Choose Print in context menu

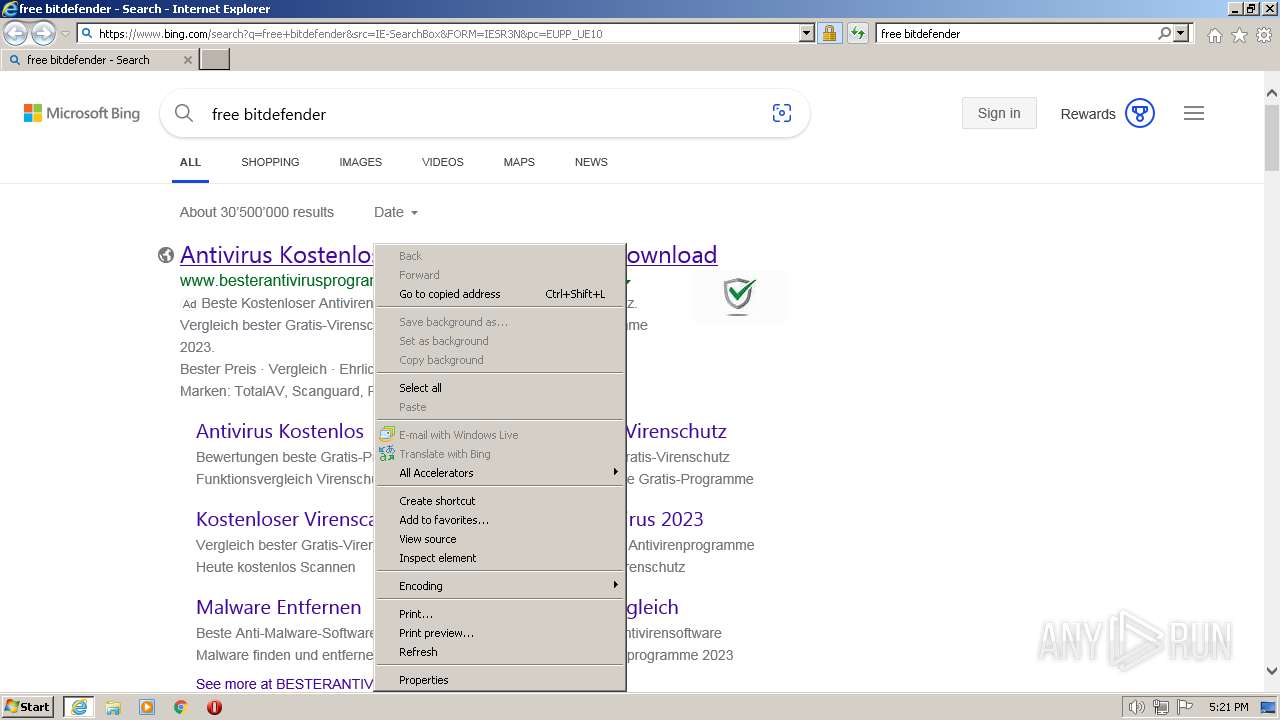(x=500, y=614)
